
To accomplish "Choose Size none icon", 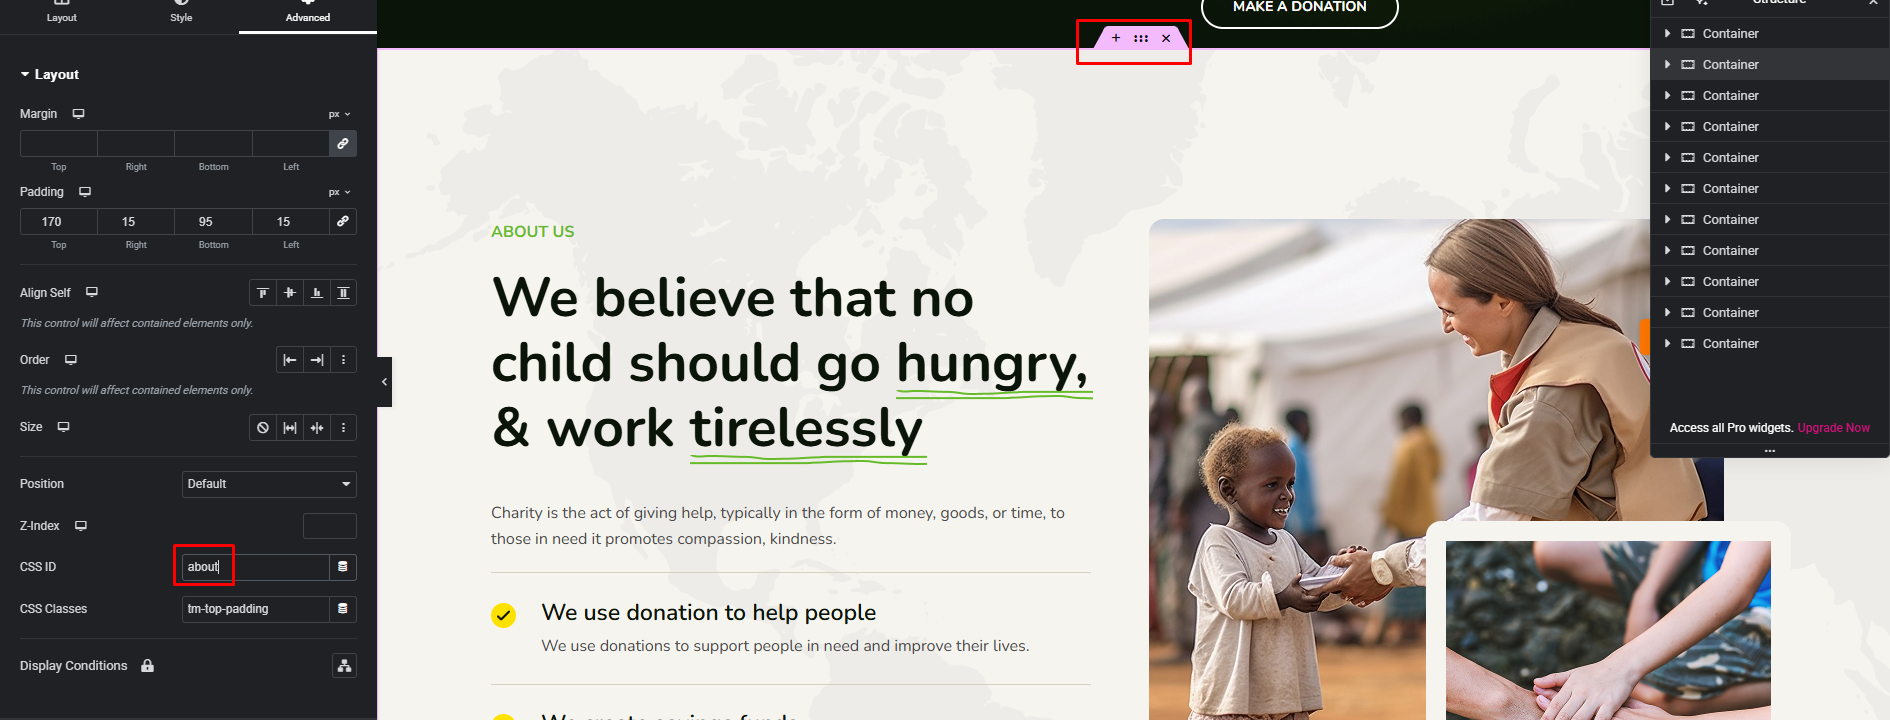I will click(263, 428).
